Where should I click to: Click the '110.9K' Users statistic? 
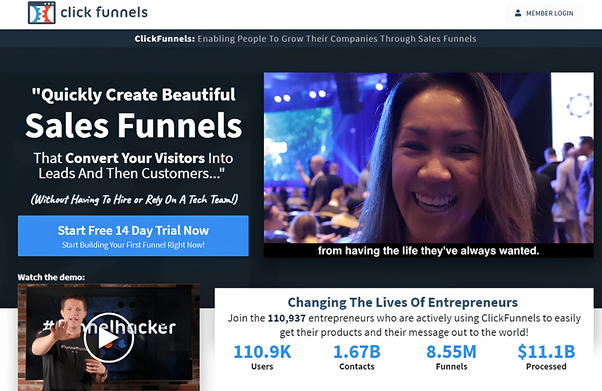point(262,351)
